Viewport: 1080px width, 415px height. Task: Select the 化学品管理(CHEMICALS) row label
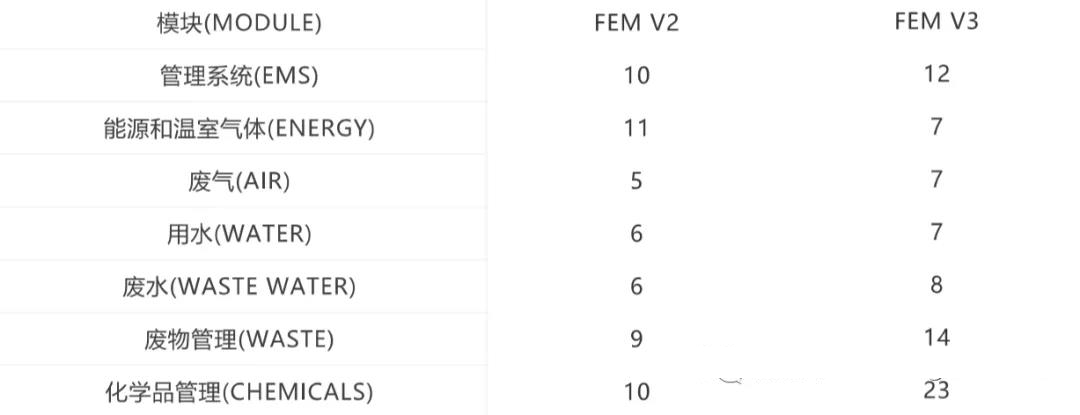[239, 392]
